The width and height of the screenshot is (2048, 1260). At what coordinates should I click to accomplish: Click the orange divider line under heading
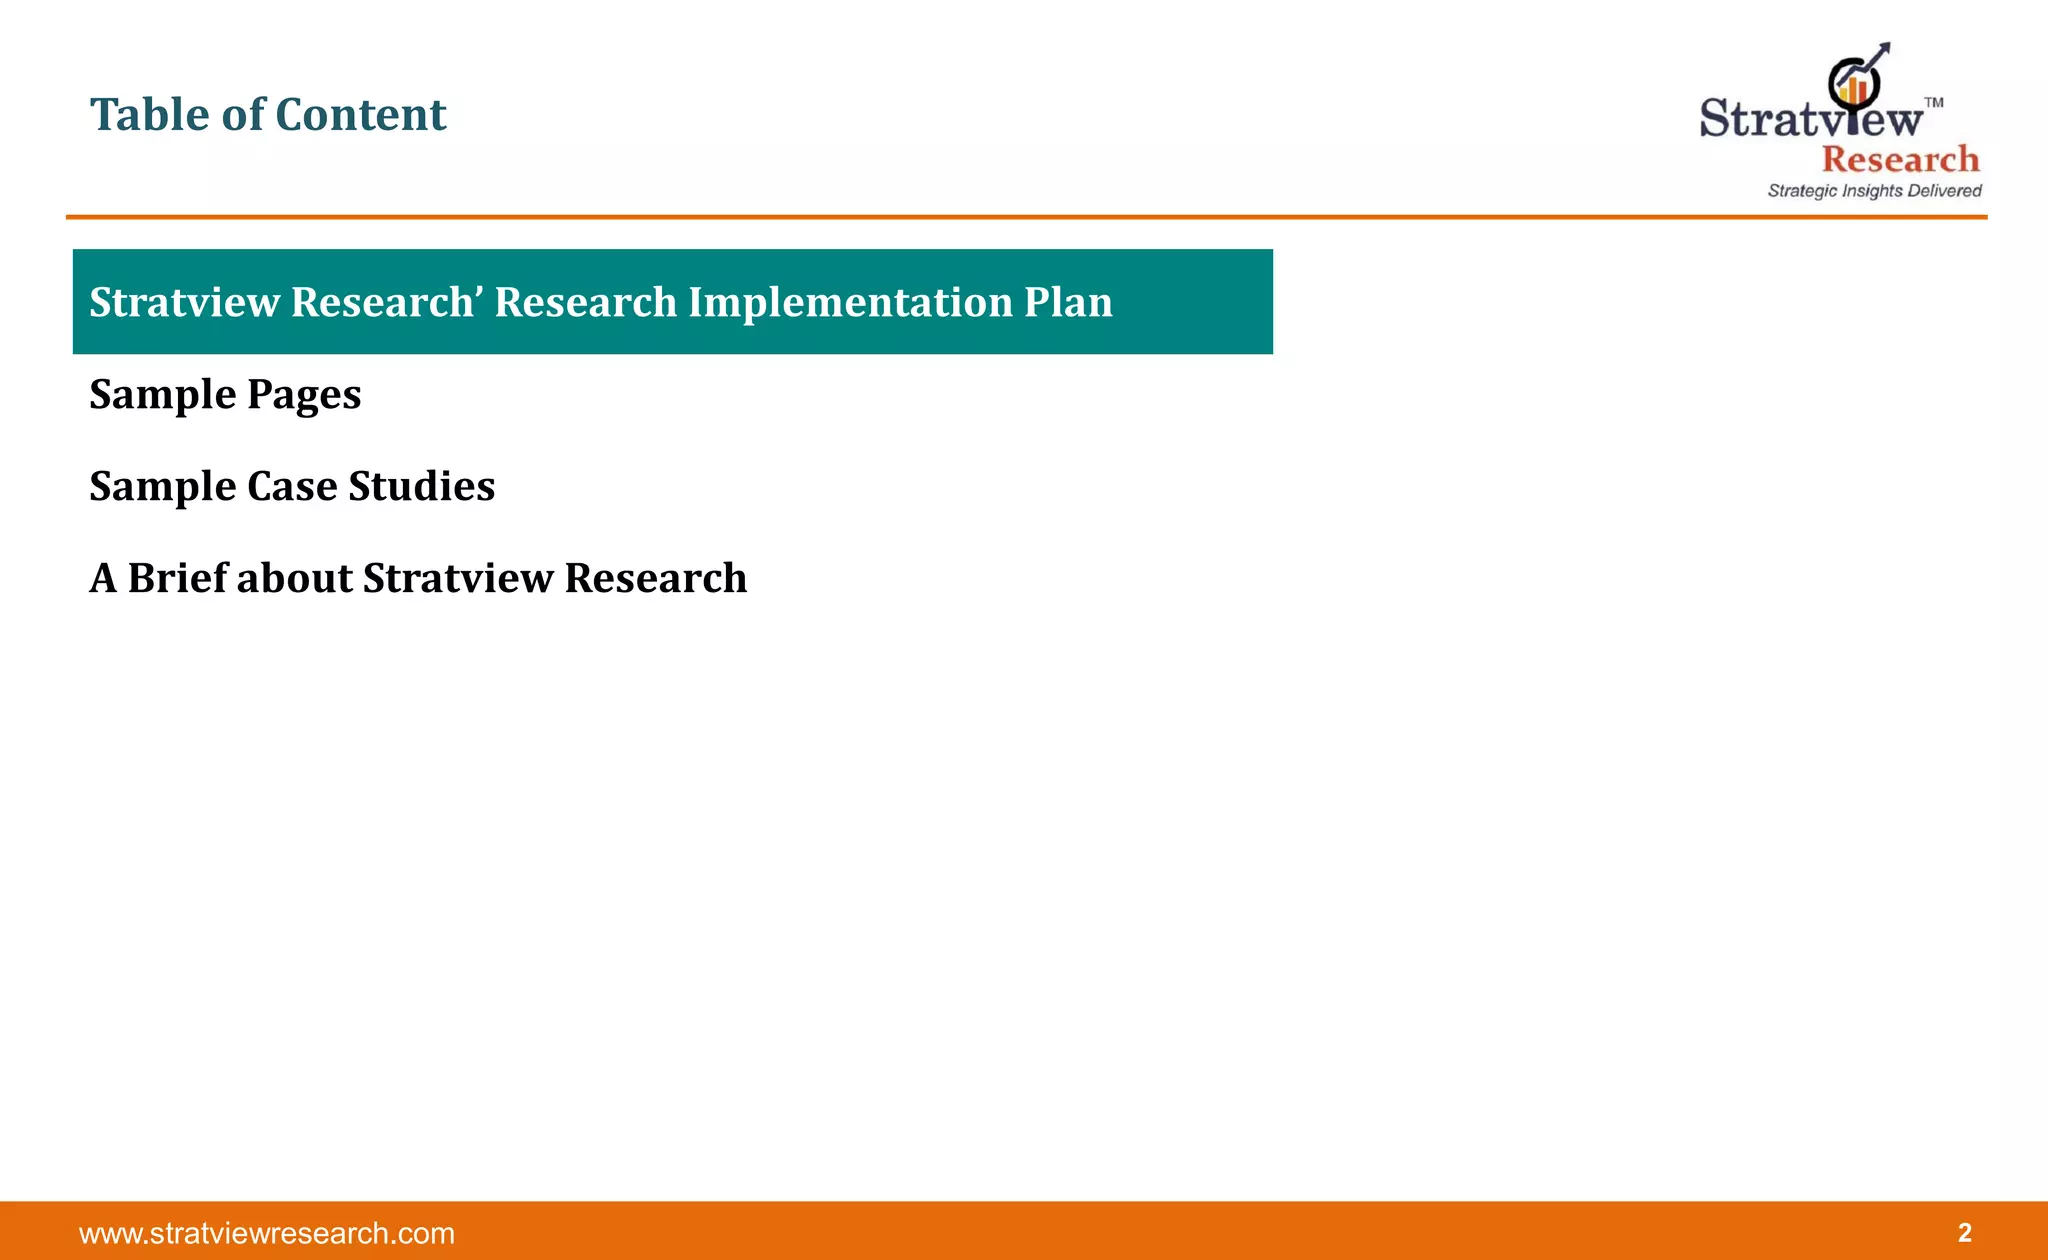pos(1026,216)
